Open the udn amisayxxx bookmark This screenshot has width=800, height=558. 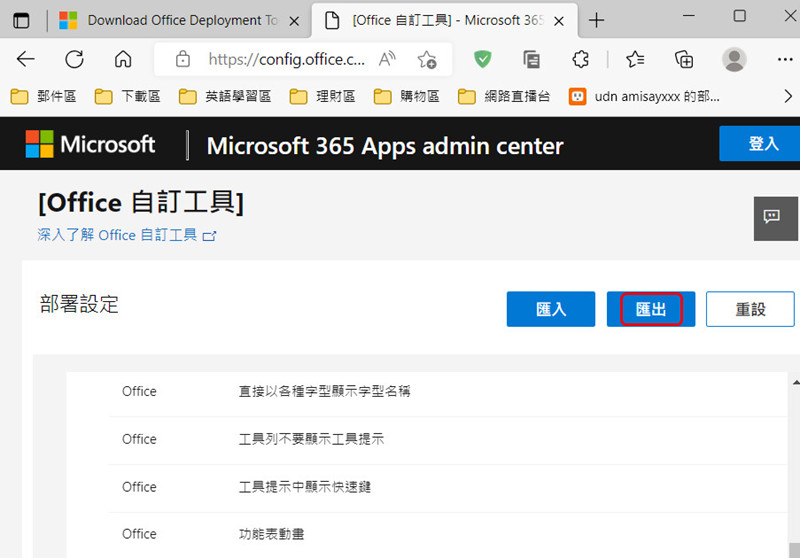pos(644,96)
